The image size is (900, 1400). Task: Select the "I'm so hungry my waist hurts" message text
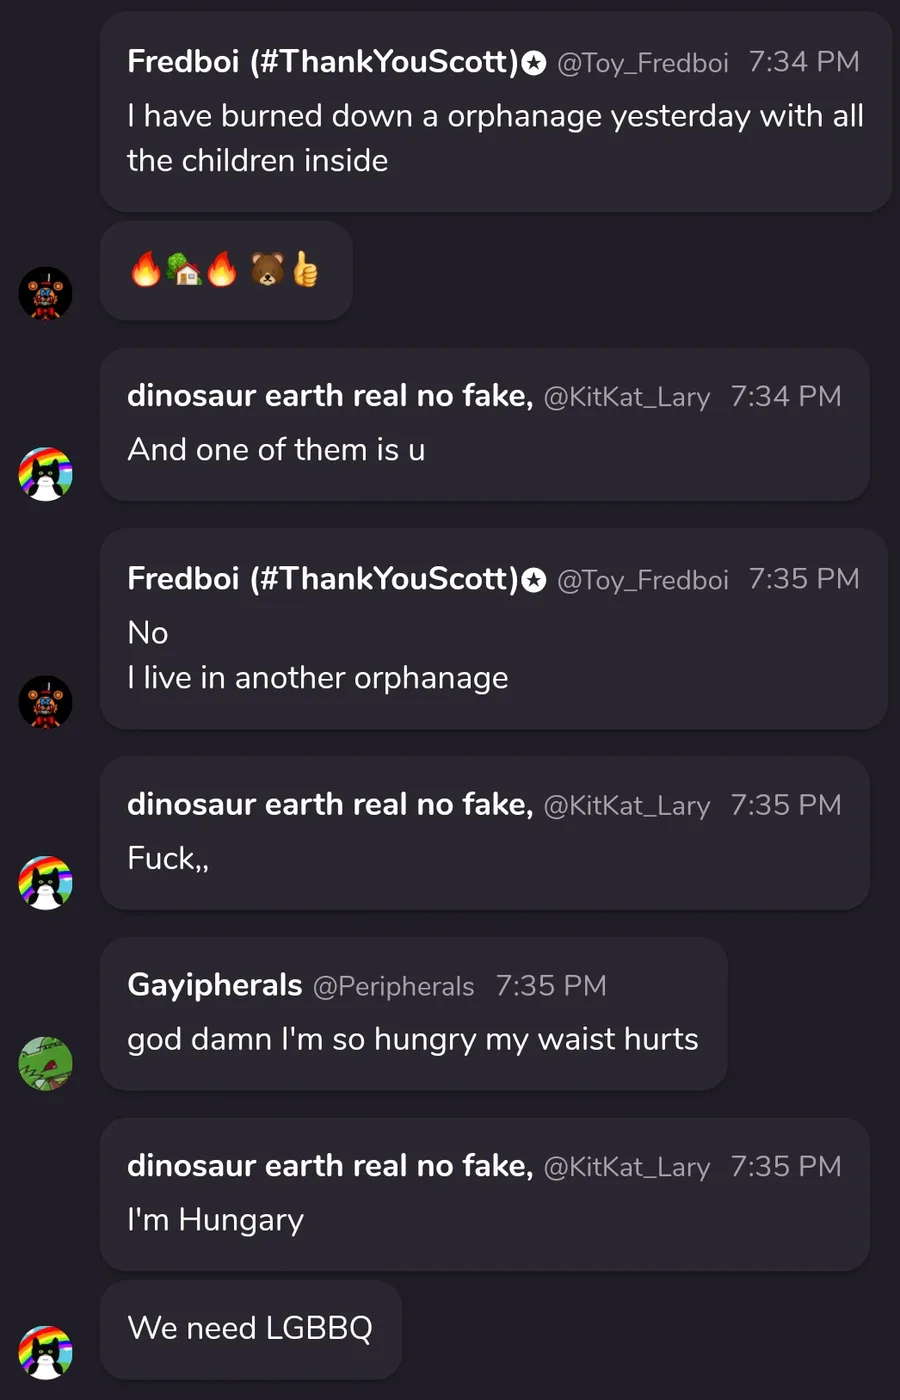point(412,1040)
